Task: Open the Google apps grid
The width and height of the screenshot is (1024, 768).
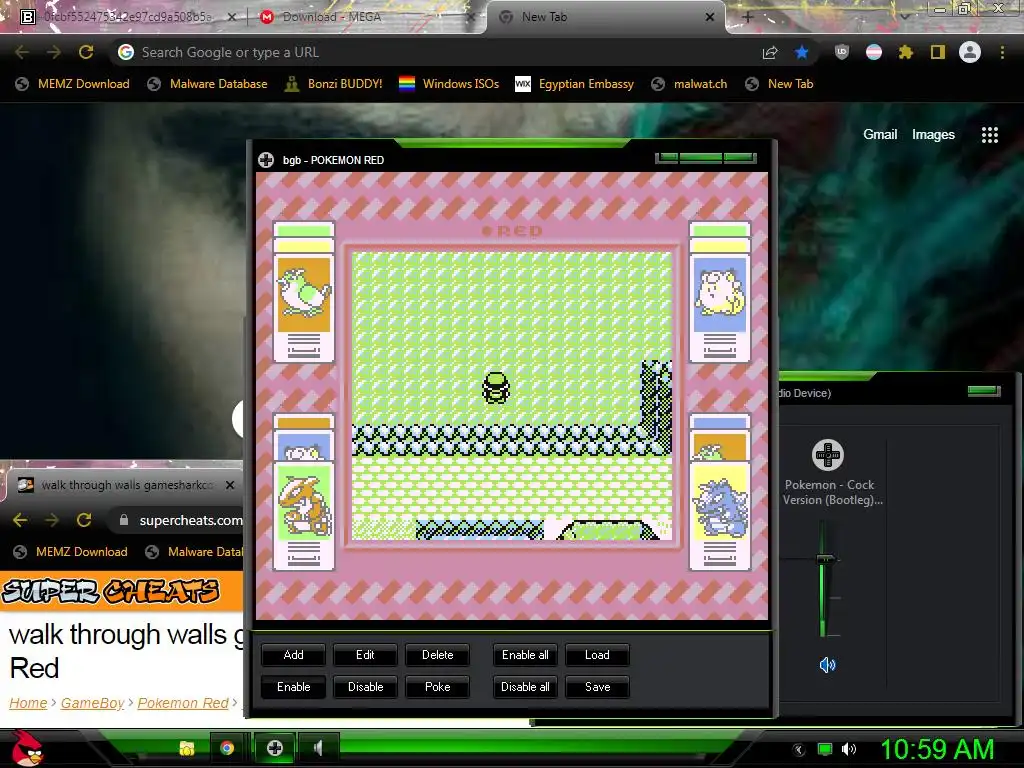Action: pyautogui.click(x=990, y=135)
